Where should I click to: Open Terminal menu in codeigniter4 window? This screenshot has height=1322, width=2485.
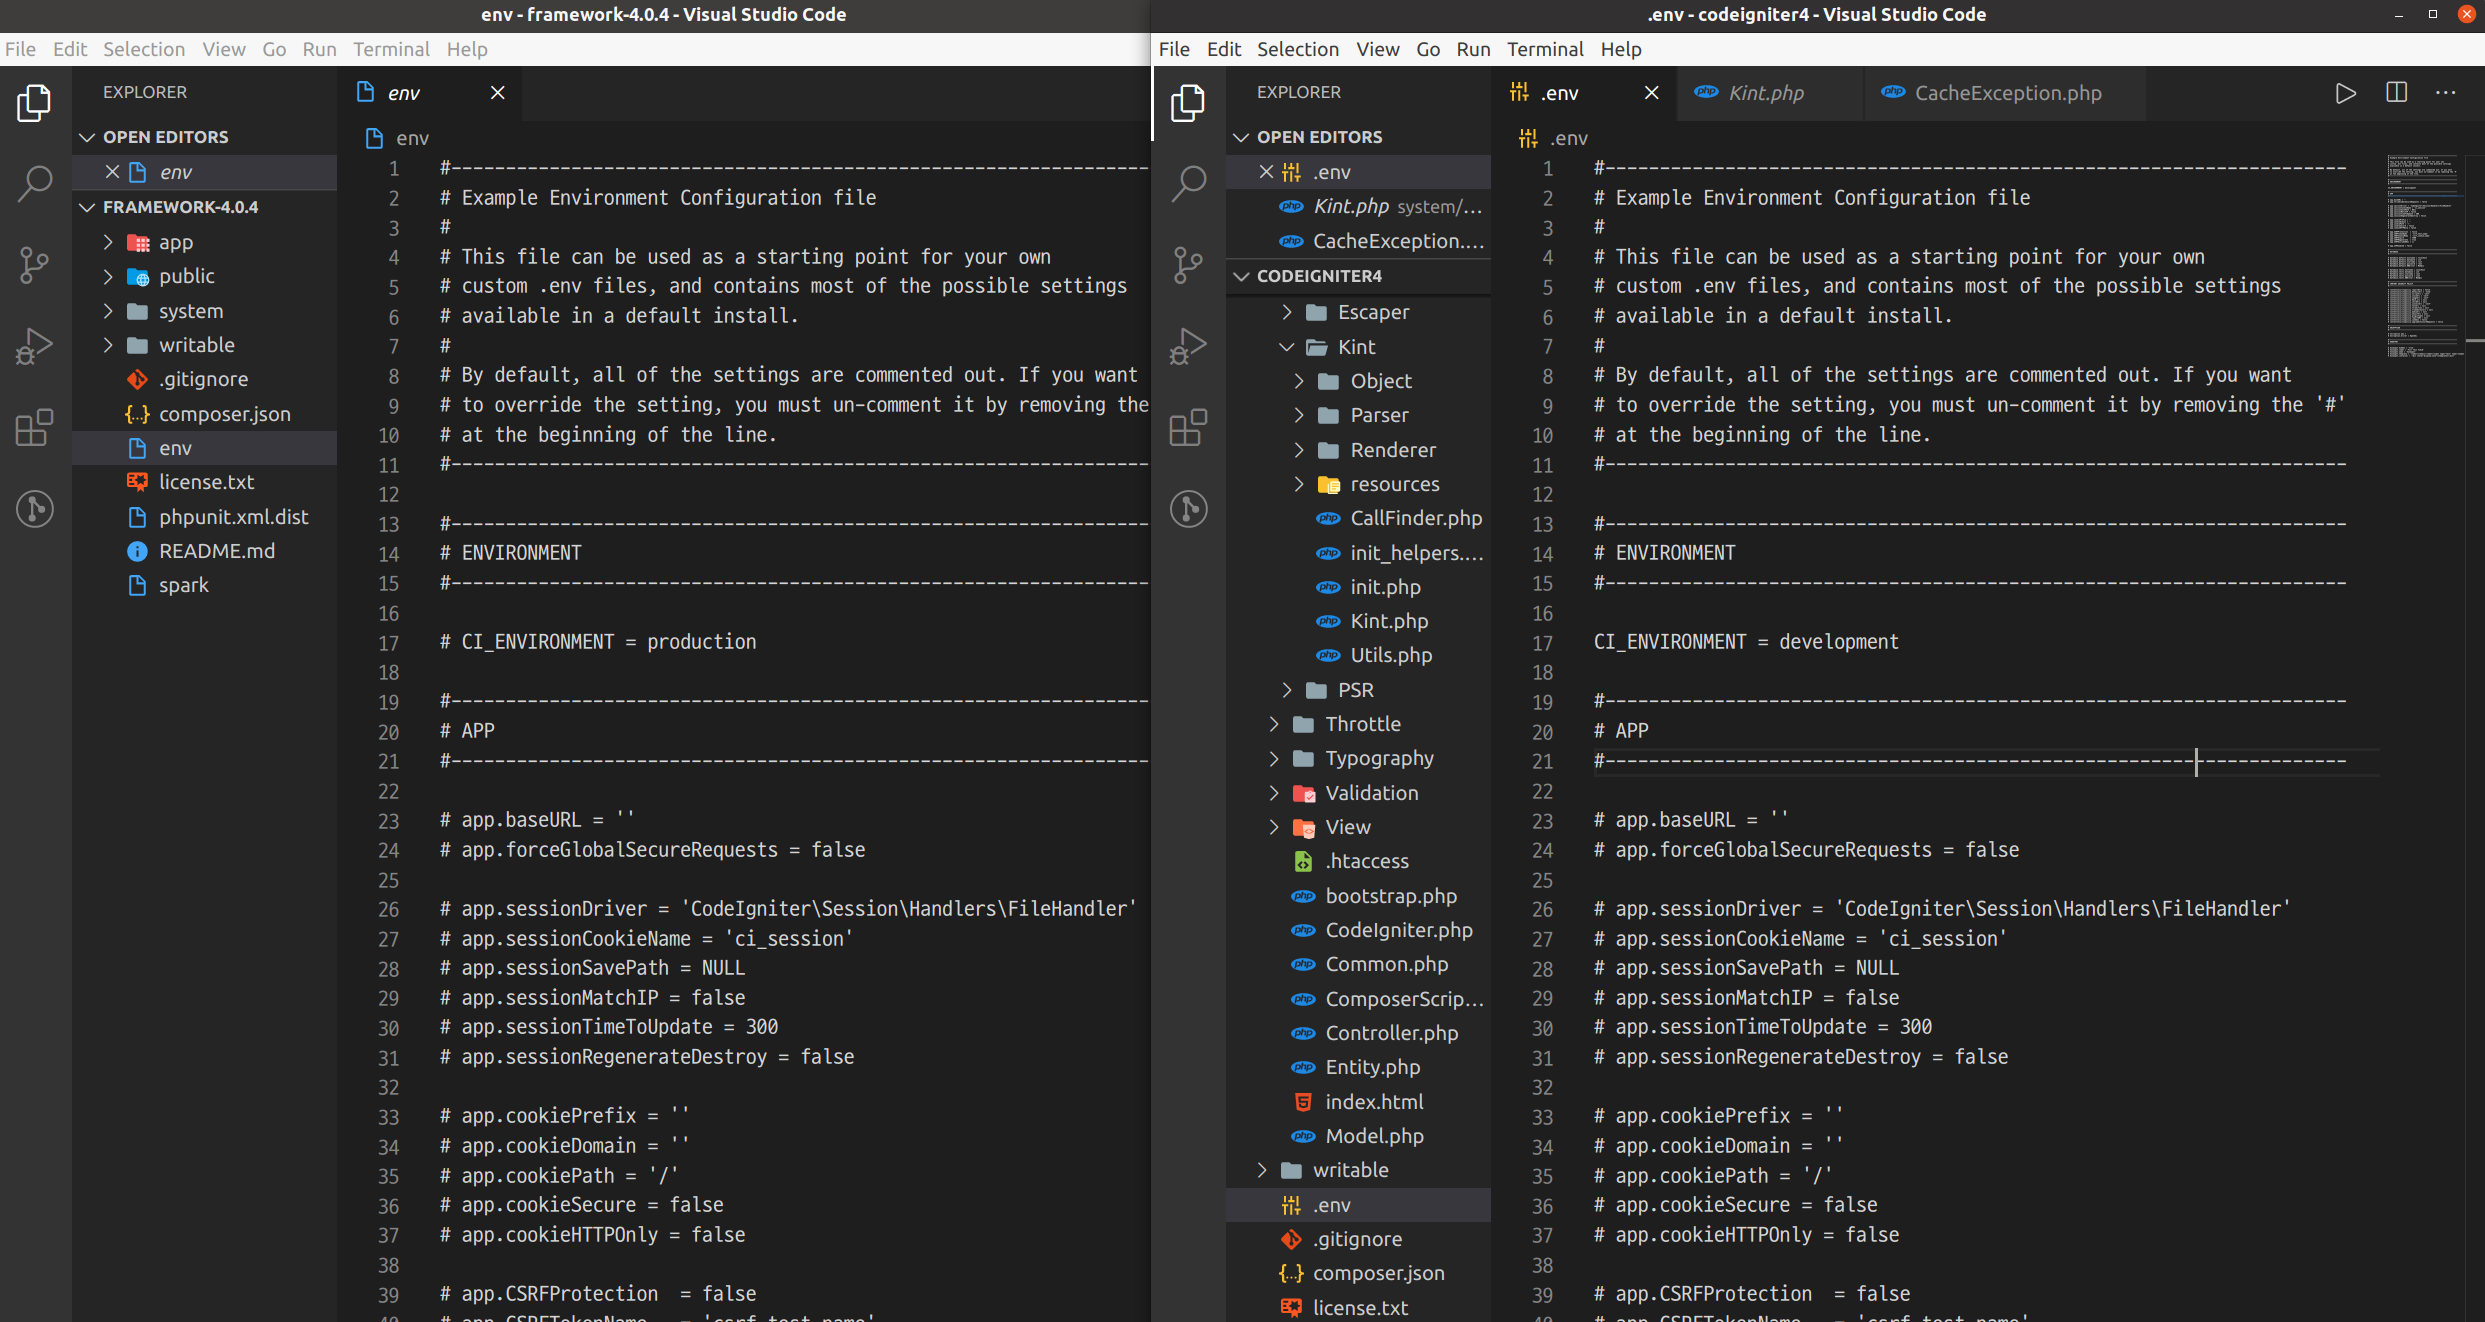(1545, 49)
